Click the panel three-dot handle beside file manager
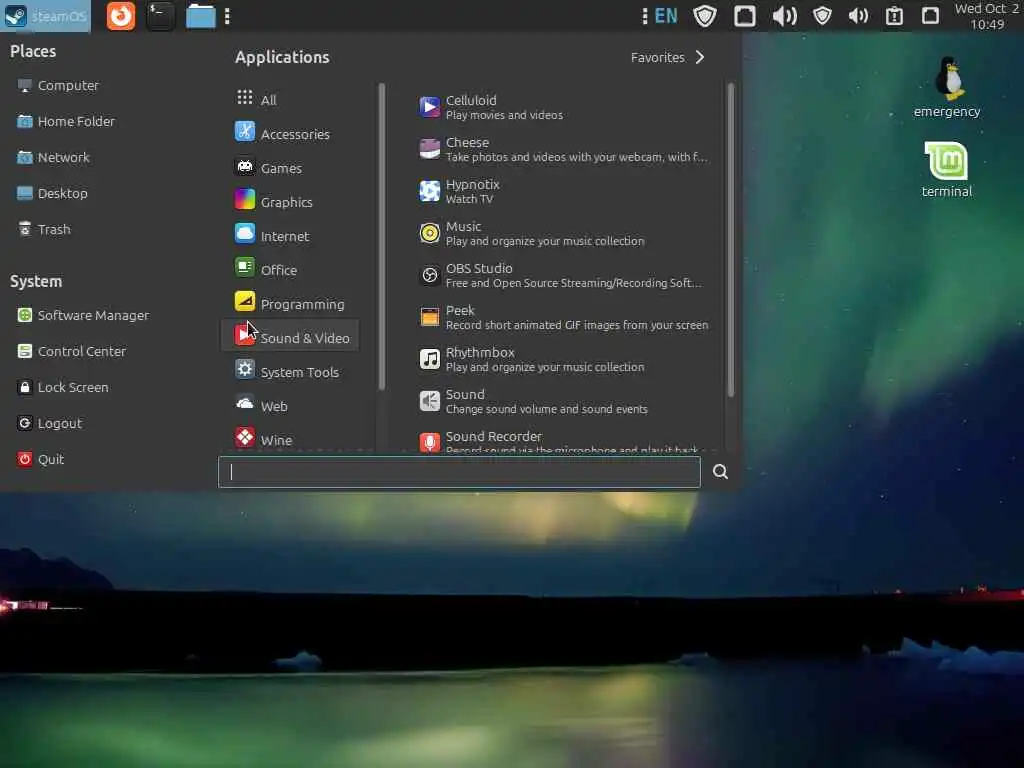1024x768 pixels. [227, 16]
